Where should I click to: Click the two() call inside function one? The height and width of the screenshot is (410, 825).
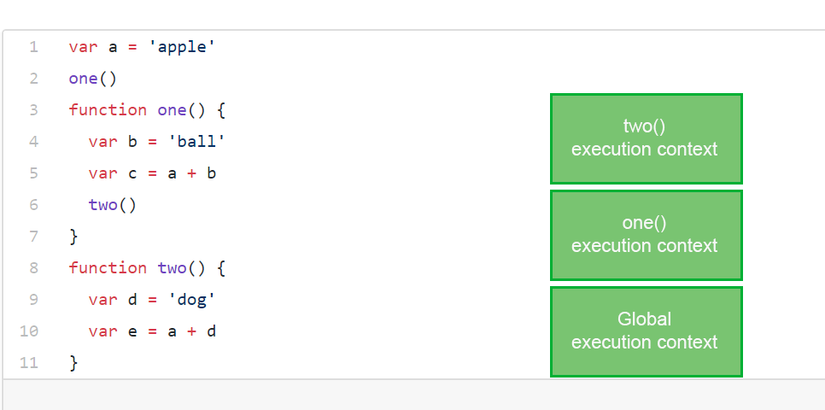pos(111,205)
